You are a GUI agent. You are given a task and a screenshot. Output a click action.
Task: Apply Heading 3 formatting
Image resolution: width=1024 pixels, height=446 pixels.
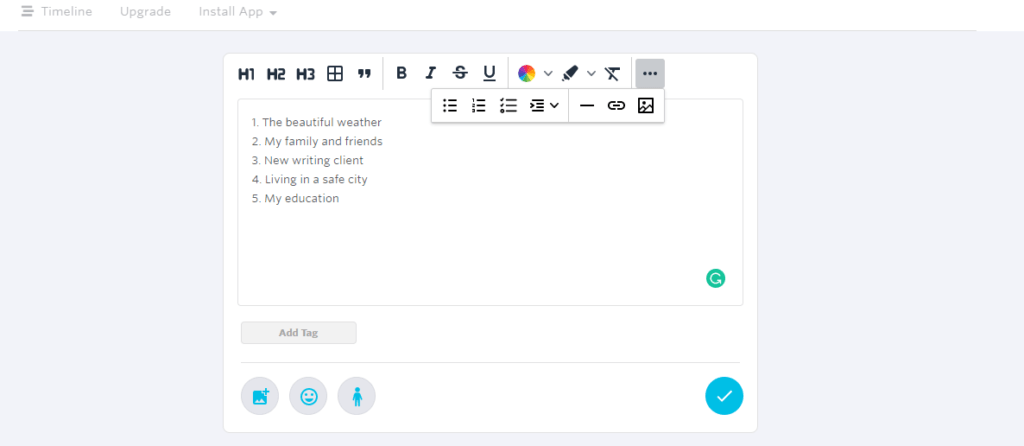(x=306, y=74)
